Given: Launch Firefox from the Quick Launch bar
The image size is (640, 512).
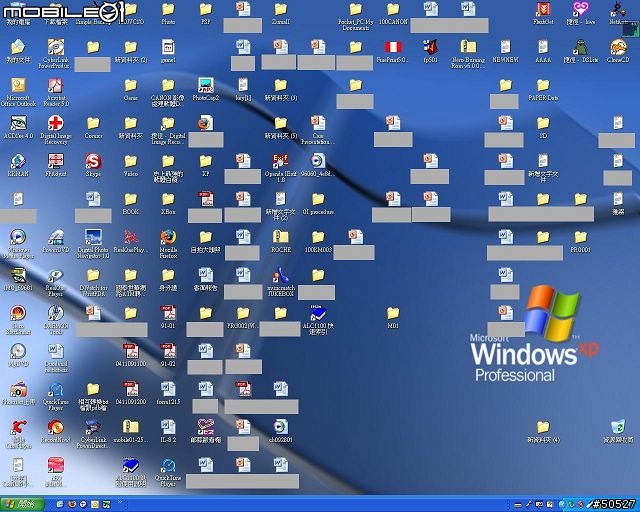Looking at the screenshot, I should (x=71, y=505).
